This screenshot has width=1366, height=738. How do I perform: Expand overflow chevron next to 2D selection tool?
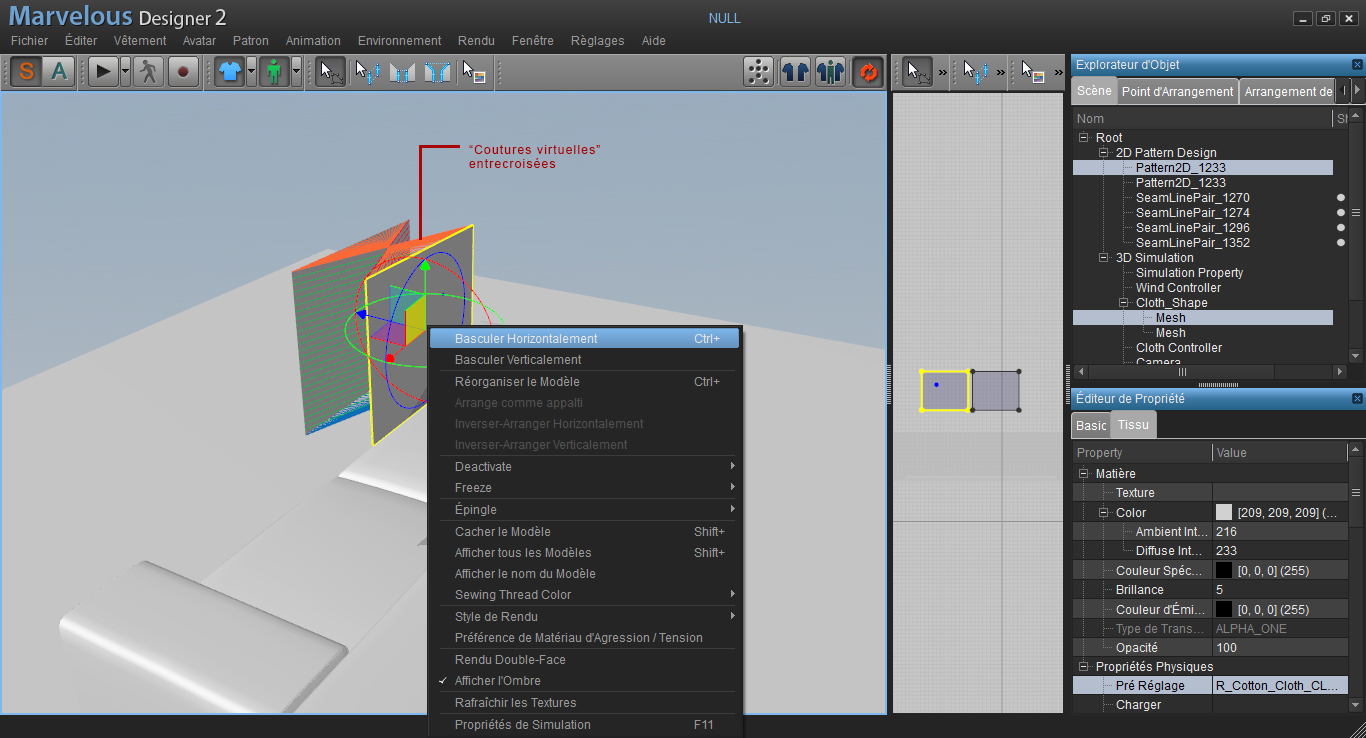click(x=943, y=72)
